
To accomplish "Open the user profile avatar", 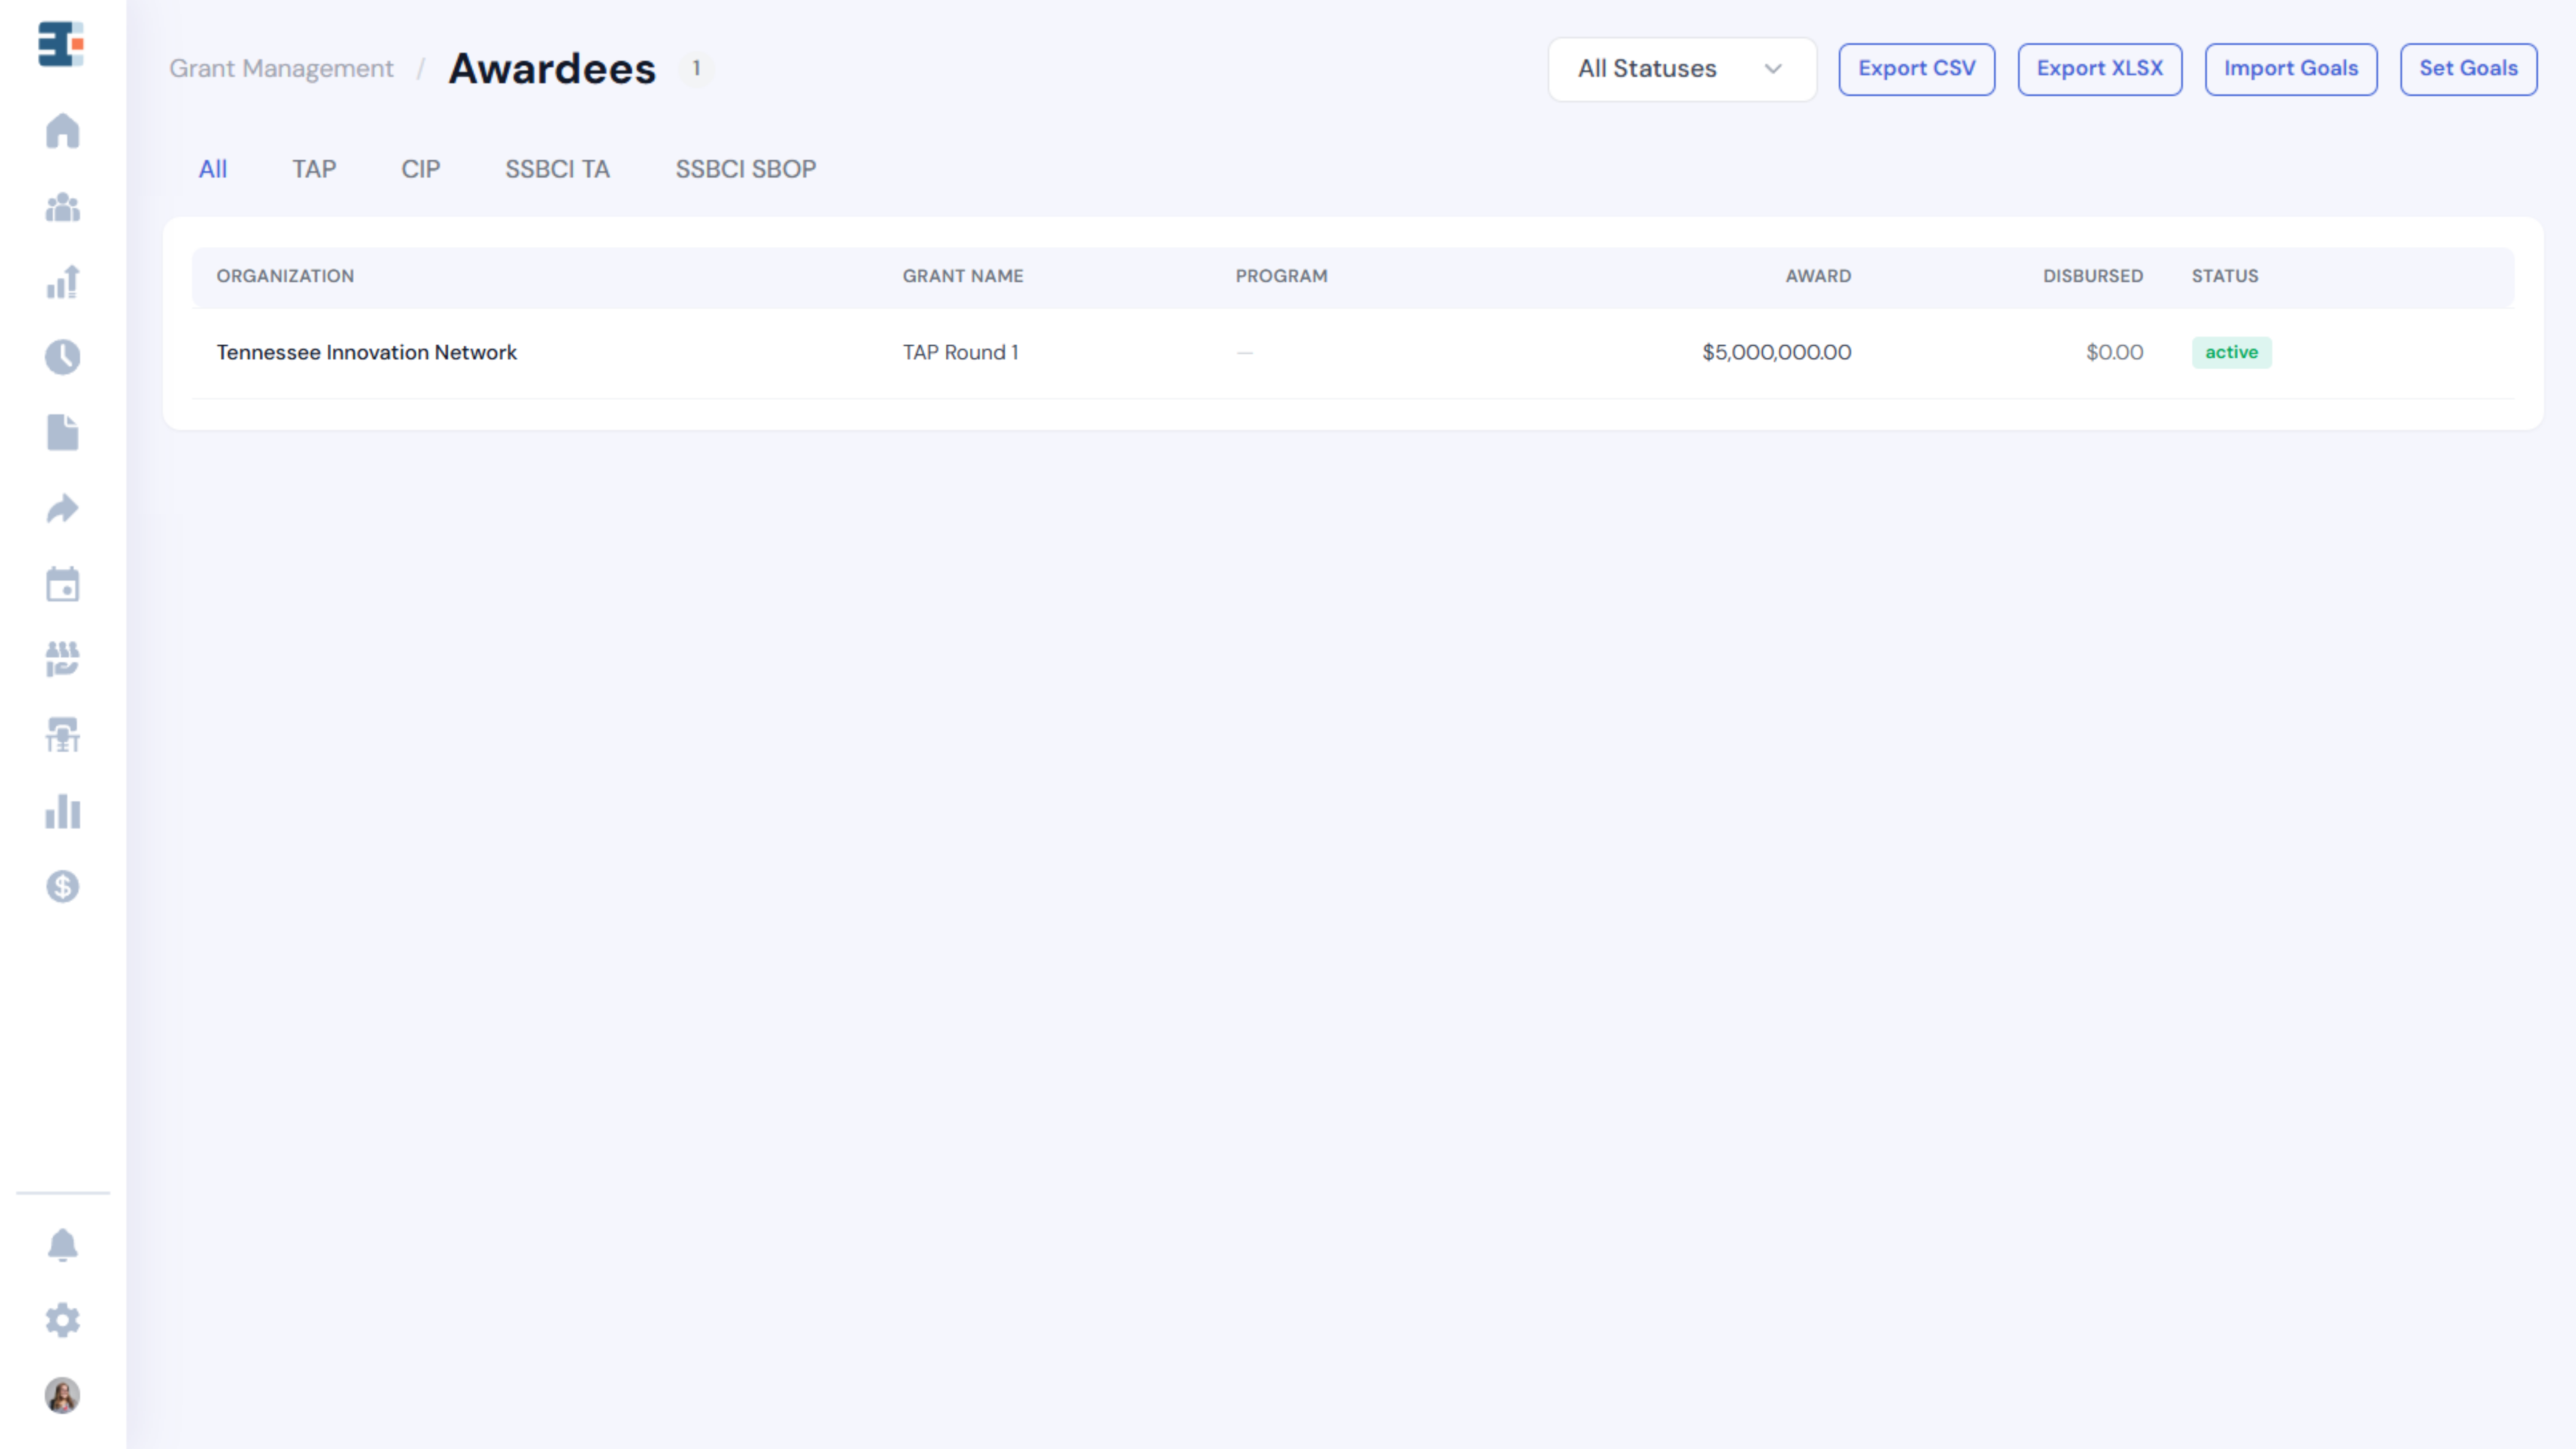I will pyautogui.click(x=62, y=1395).
